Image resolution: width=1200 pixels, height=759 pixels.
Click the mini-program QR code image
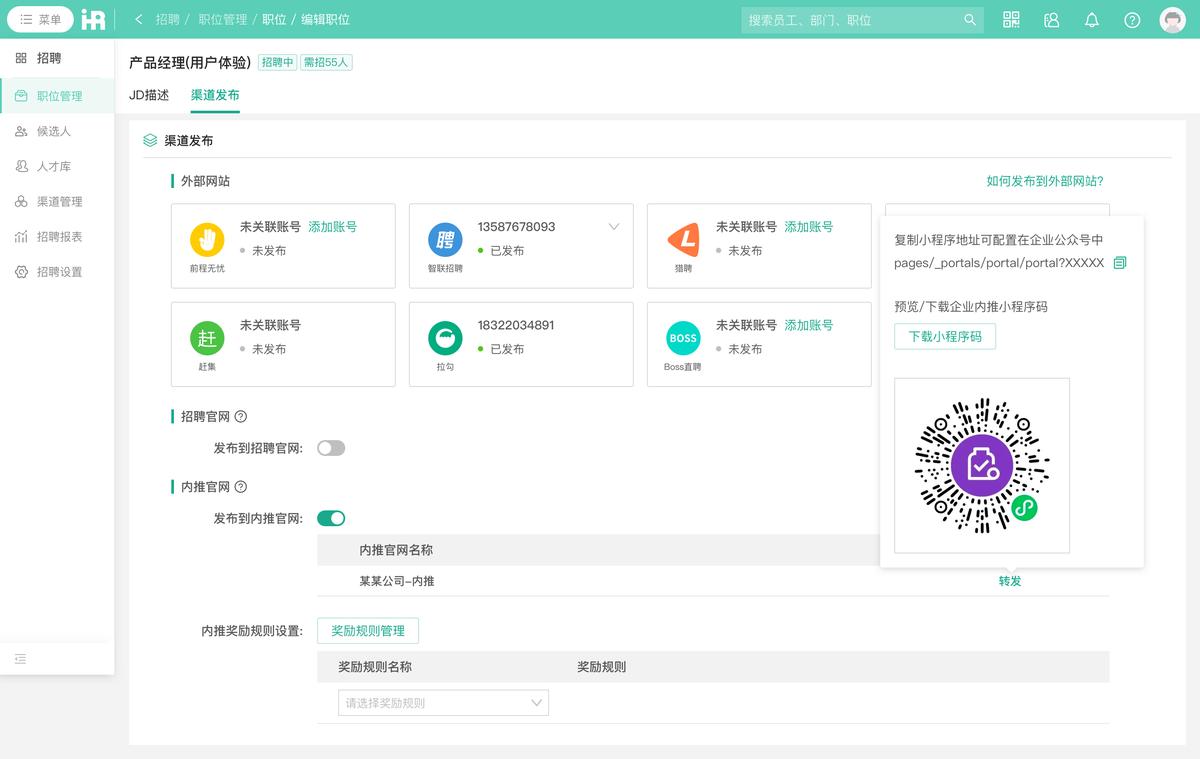coord(980,465)
